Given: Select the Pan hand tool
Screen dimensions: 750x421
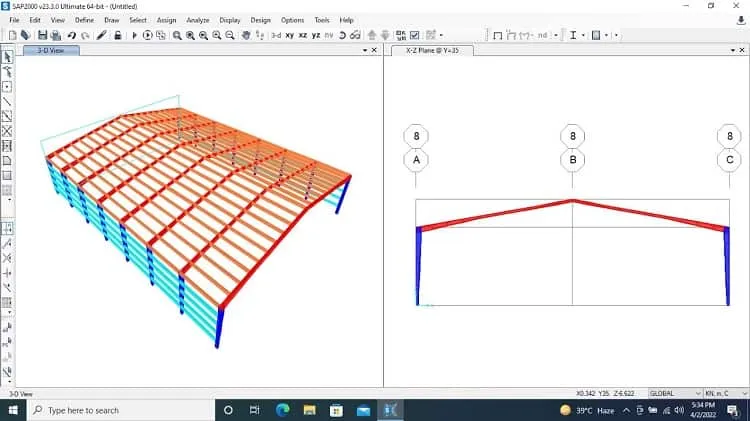Looking at the screenshot, I should (x=246, y=35).
